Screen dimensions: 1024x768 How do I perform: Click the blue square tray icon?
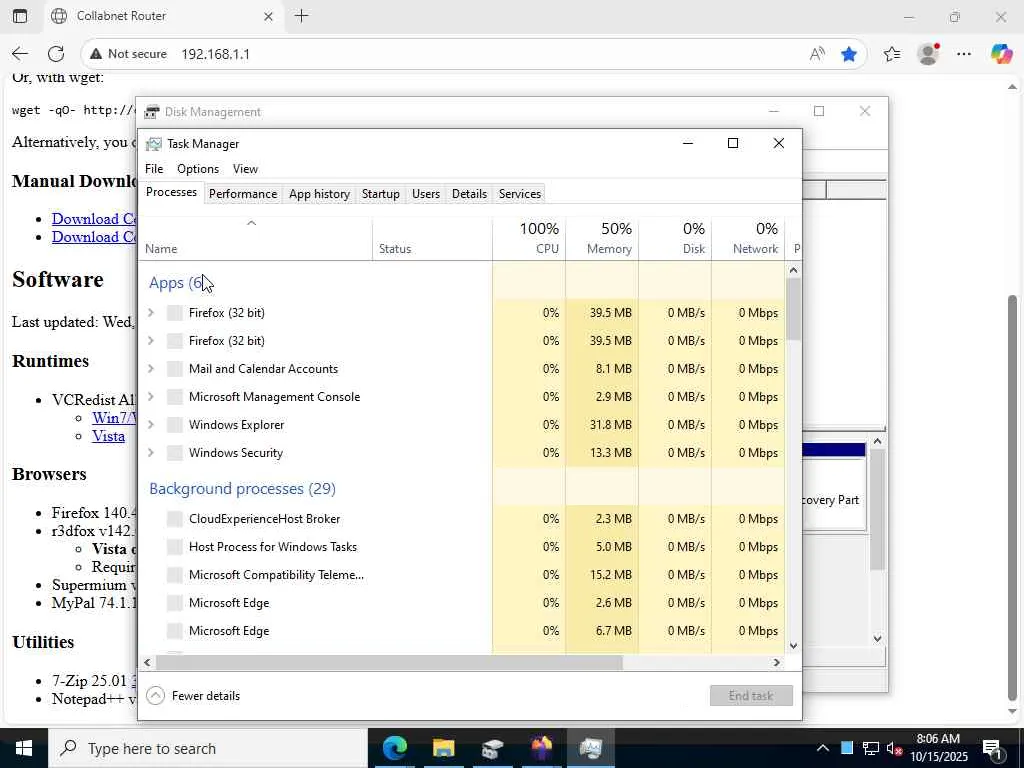(847, 748)
